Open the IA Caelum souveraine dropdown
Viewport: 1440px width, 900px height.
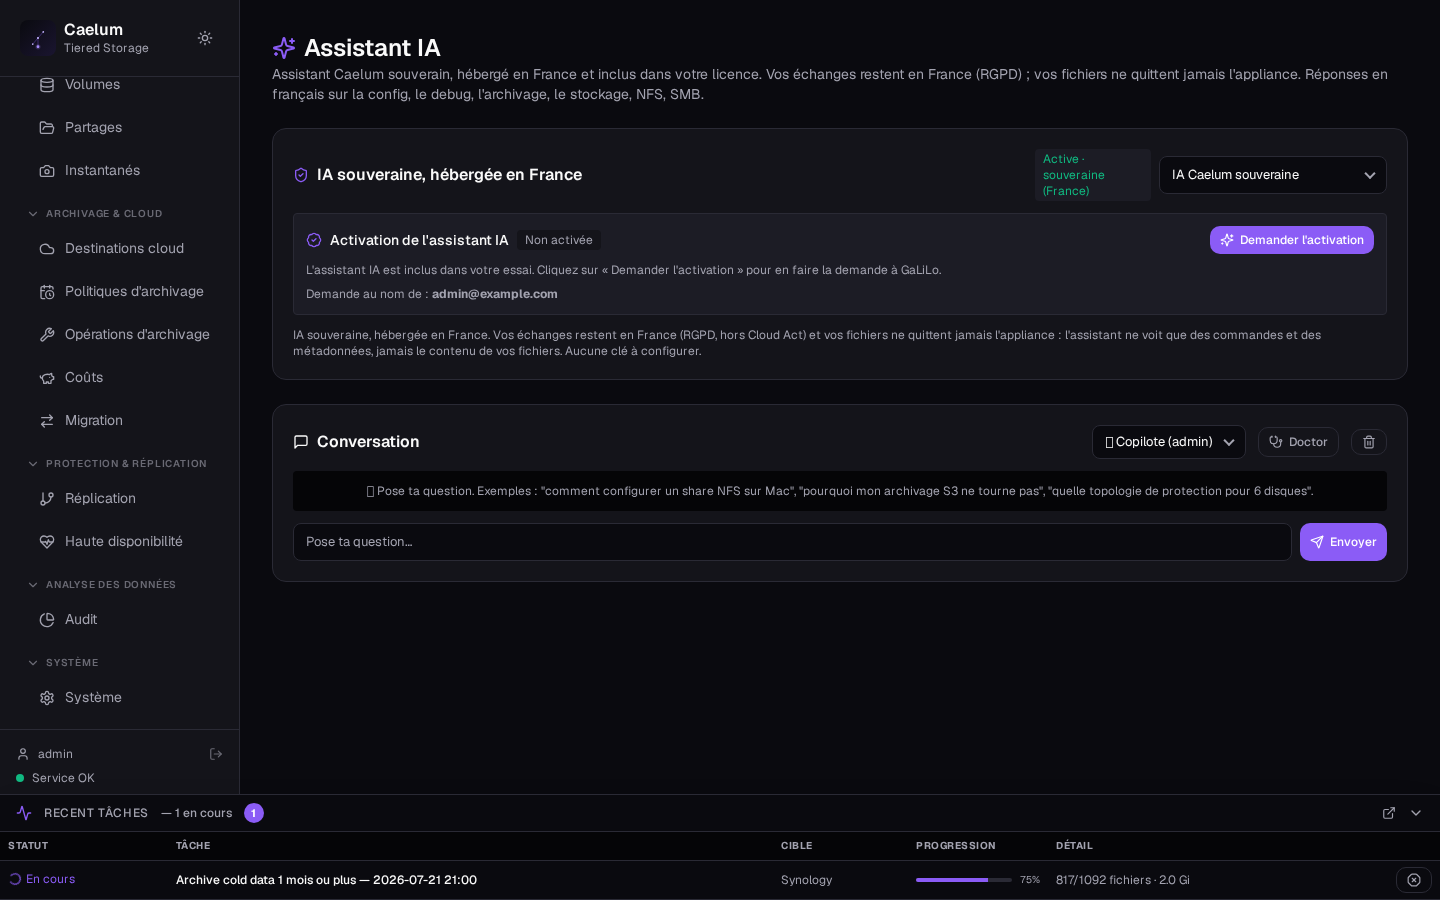(x=1273, y=175)
